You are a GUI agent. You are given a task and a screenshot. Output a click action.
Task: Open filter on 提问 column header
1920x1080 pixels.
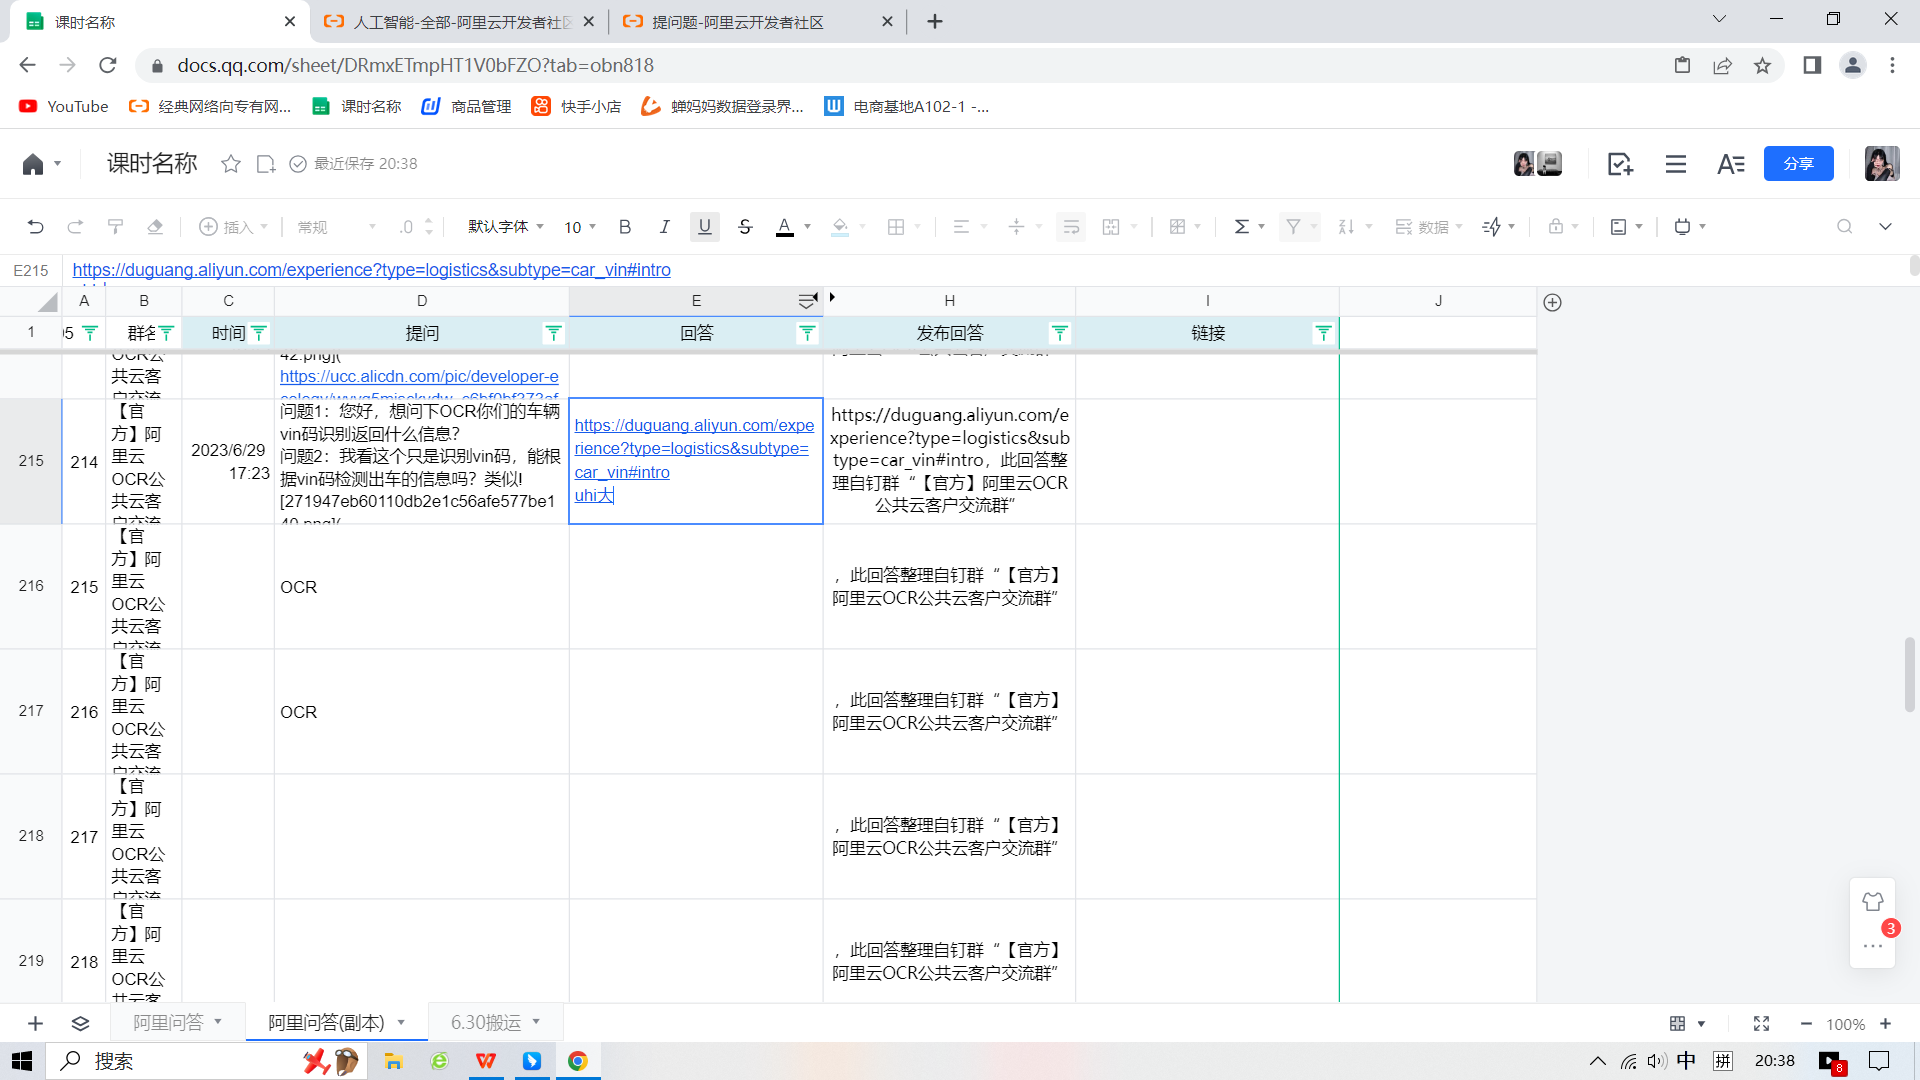click(553, 333)
